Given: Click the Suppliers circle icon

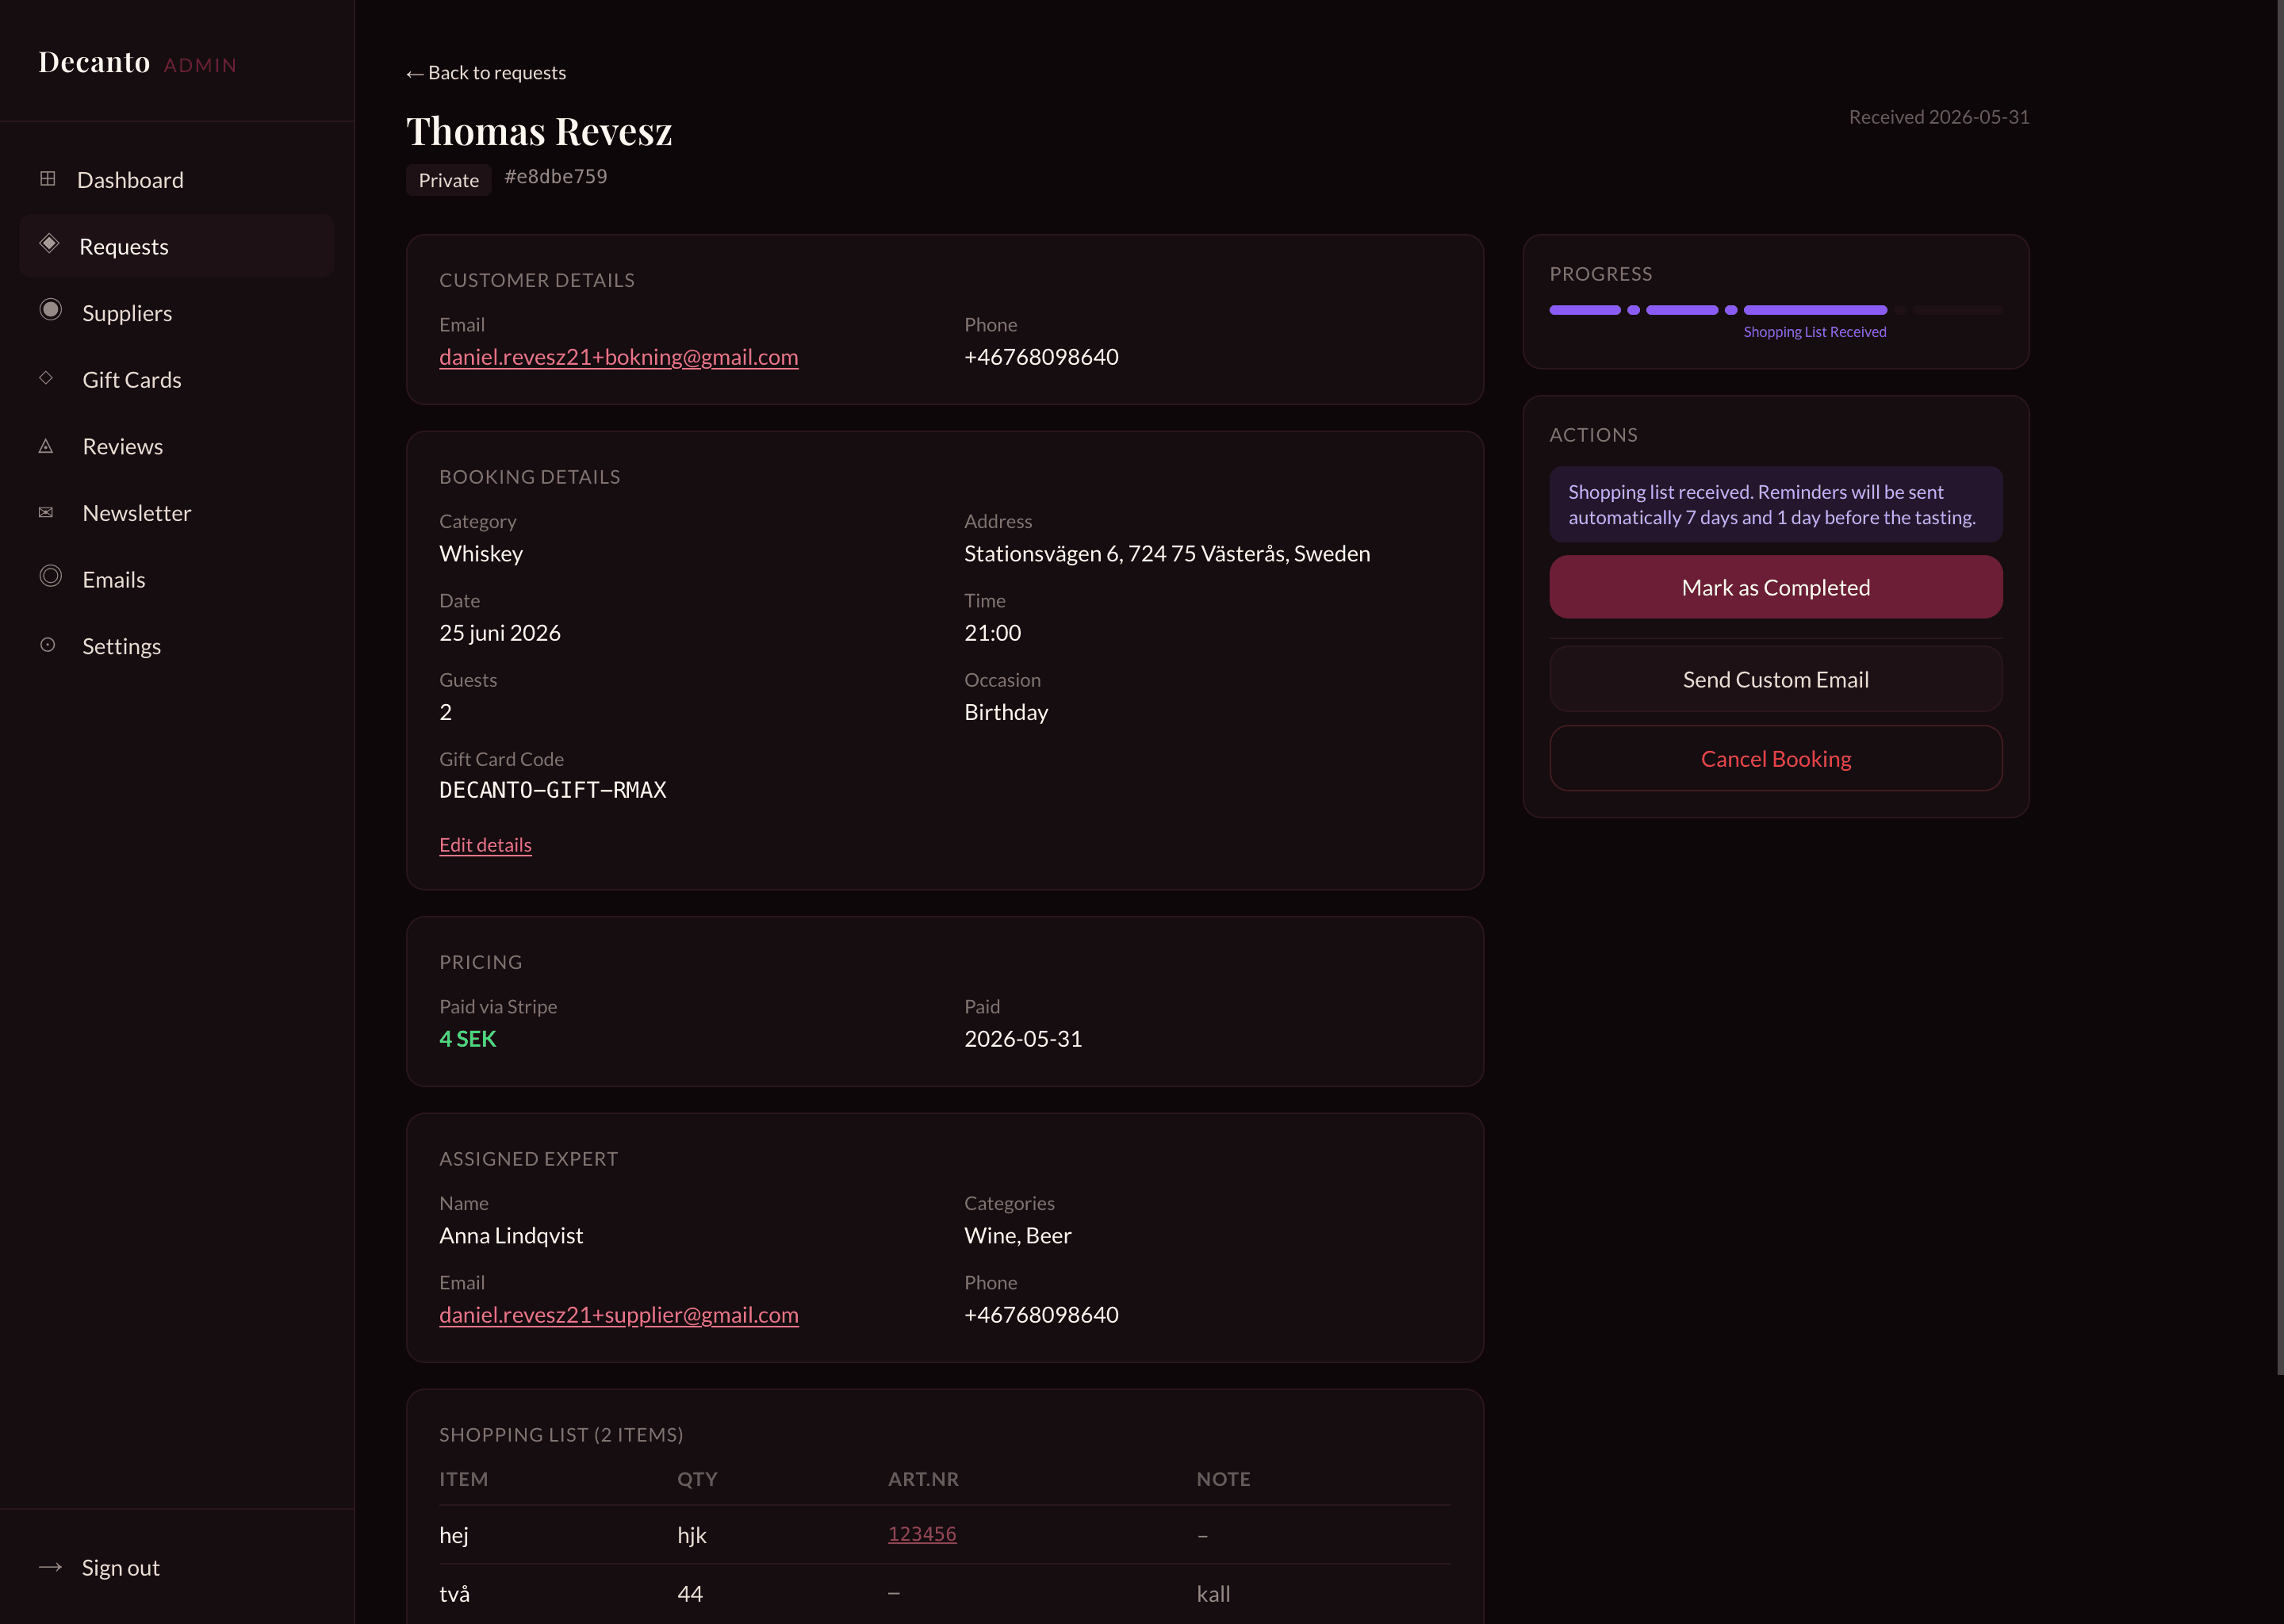Looking at the screenshot, I should pos(50,310).
